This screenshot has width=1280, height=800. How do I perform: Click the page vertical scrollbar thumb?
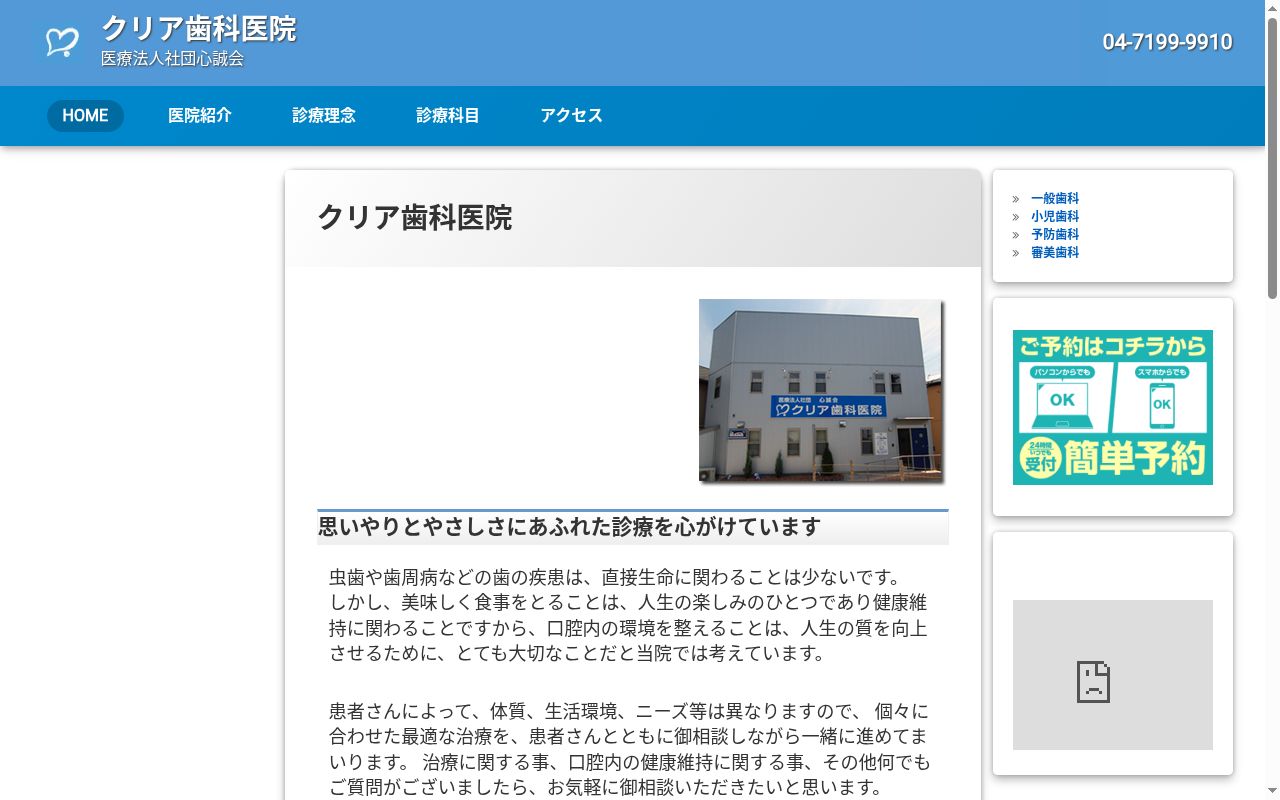tap(1272, 158)
